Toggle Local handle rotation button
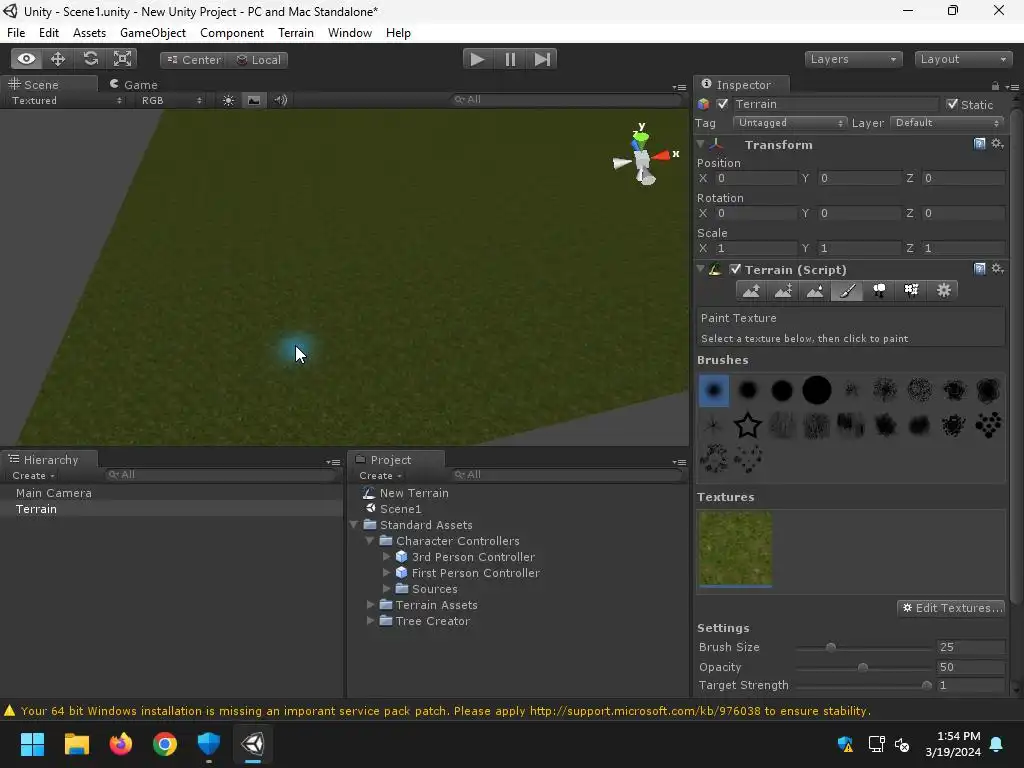This screenshot has width=1024, height=768. coord(259,59)
